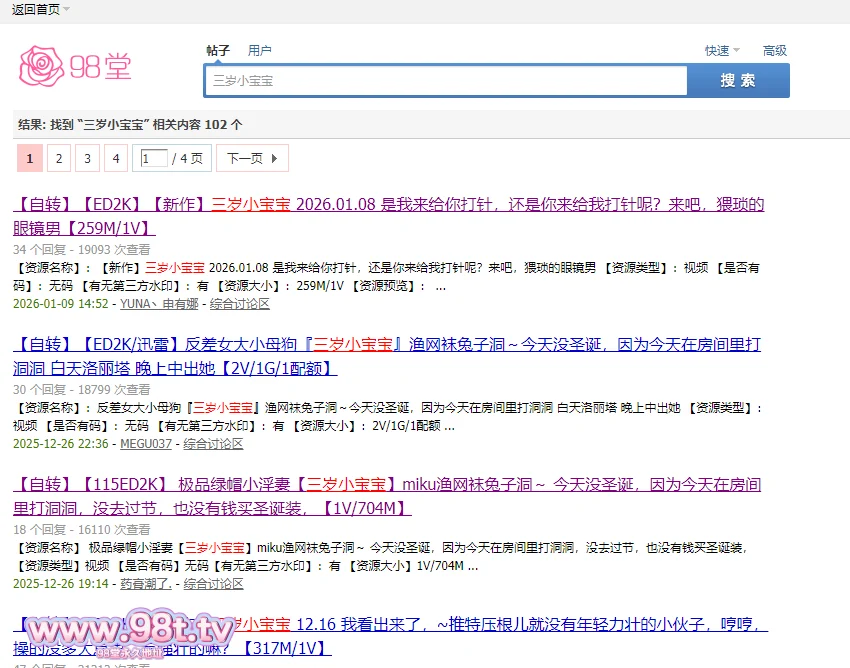Image resolution: width=850 pixels, height=668 pixels.
Task: Click the 98堂 rose logo
Action: (x=75, y=66)
